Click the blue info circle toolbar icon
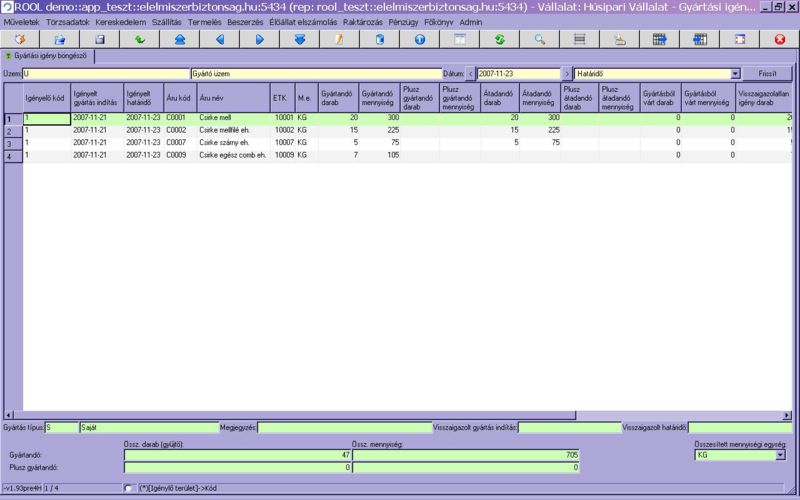Screen dimensions: 800x500 (x=419, y=39)
